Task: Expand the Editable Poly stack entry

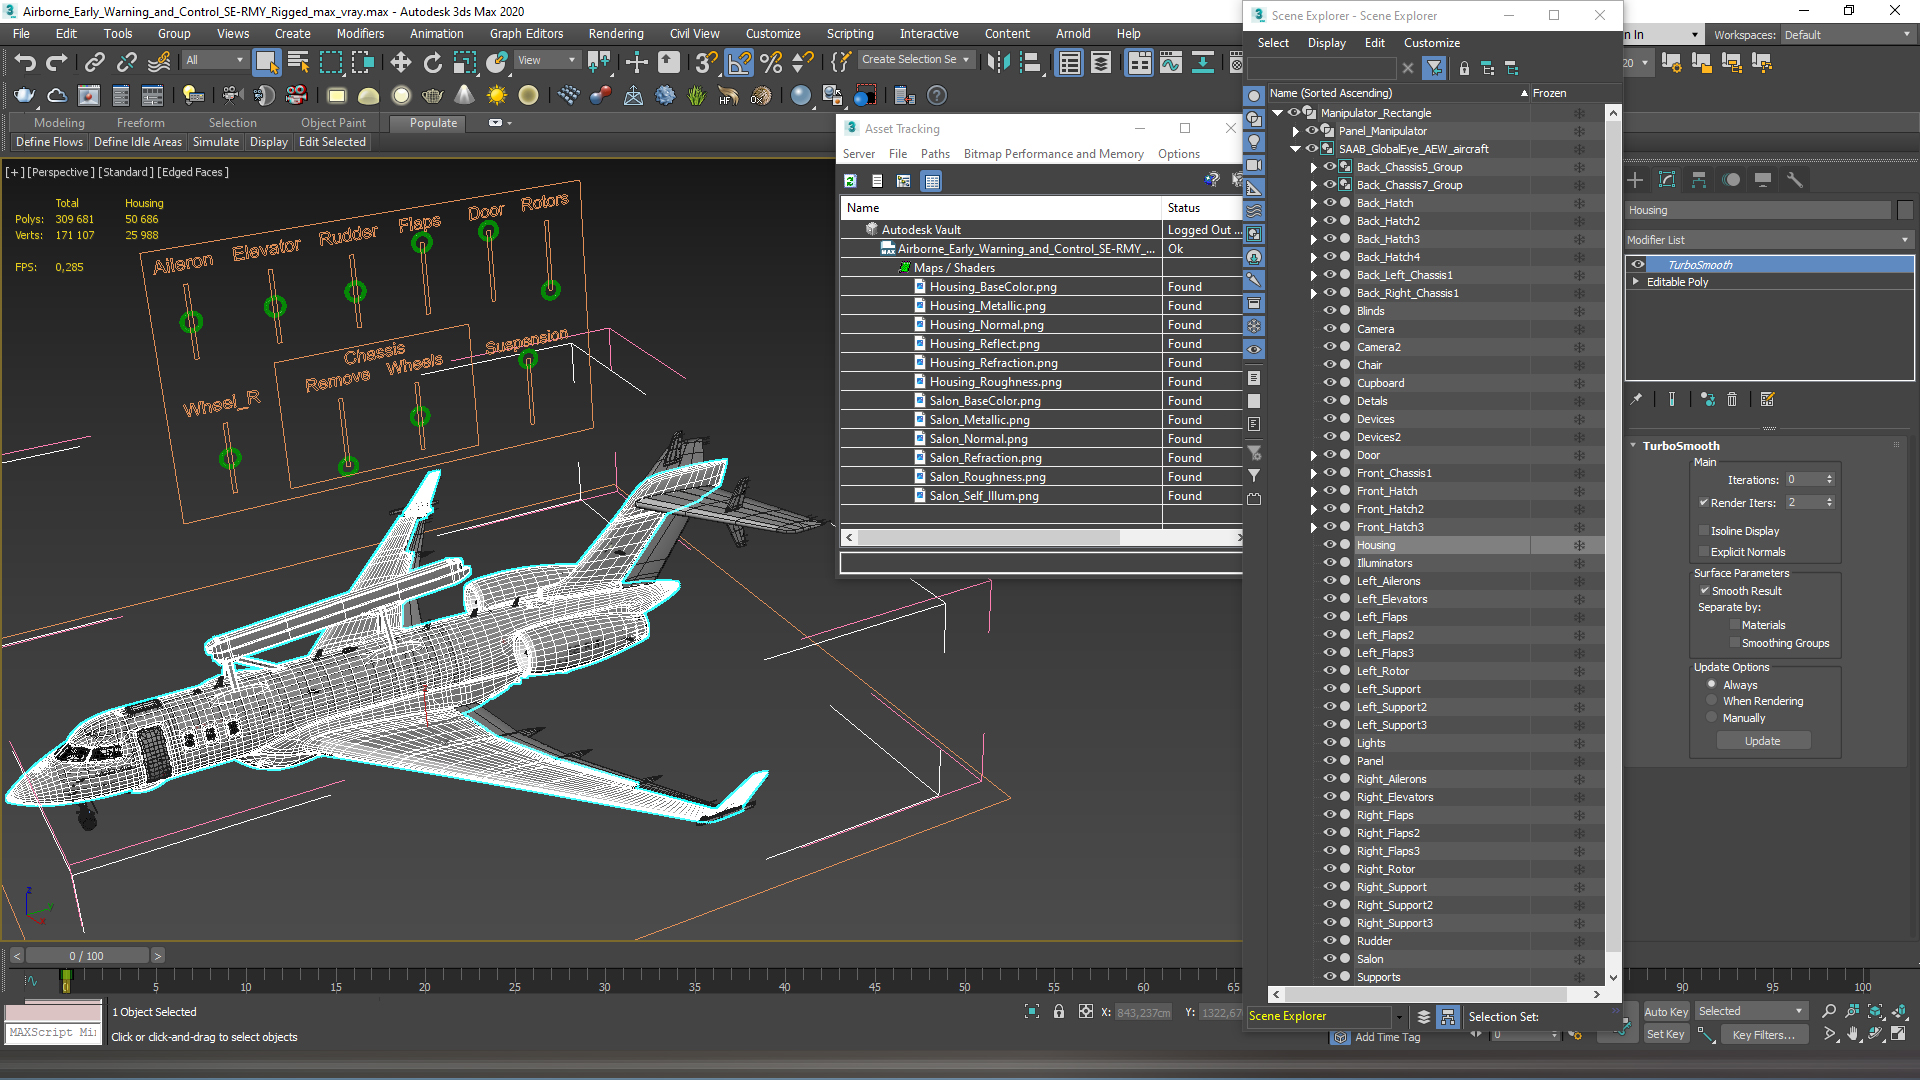Action: 1636,282
